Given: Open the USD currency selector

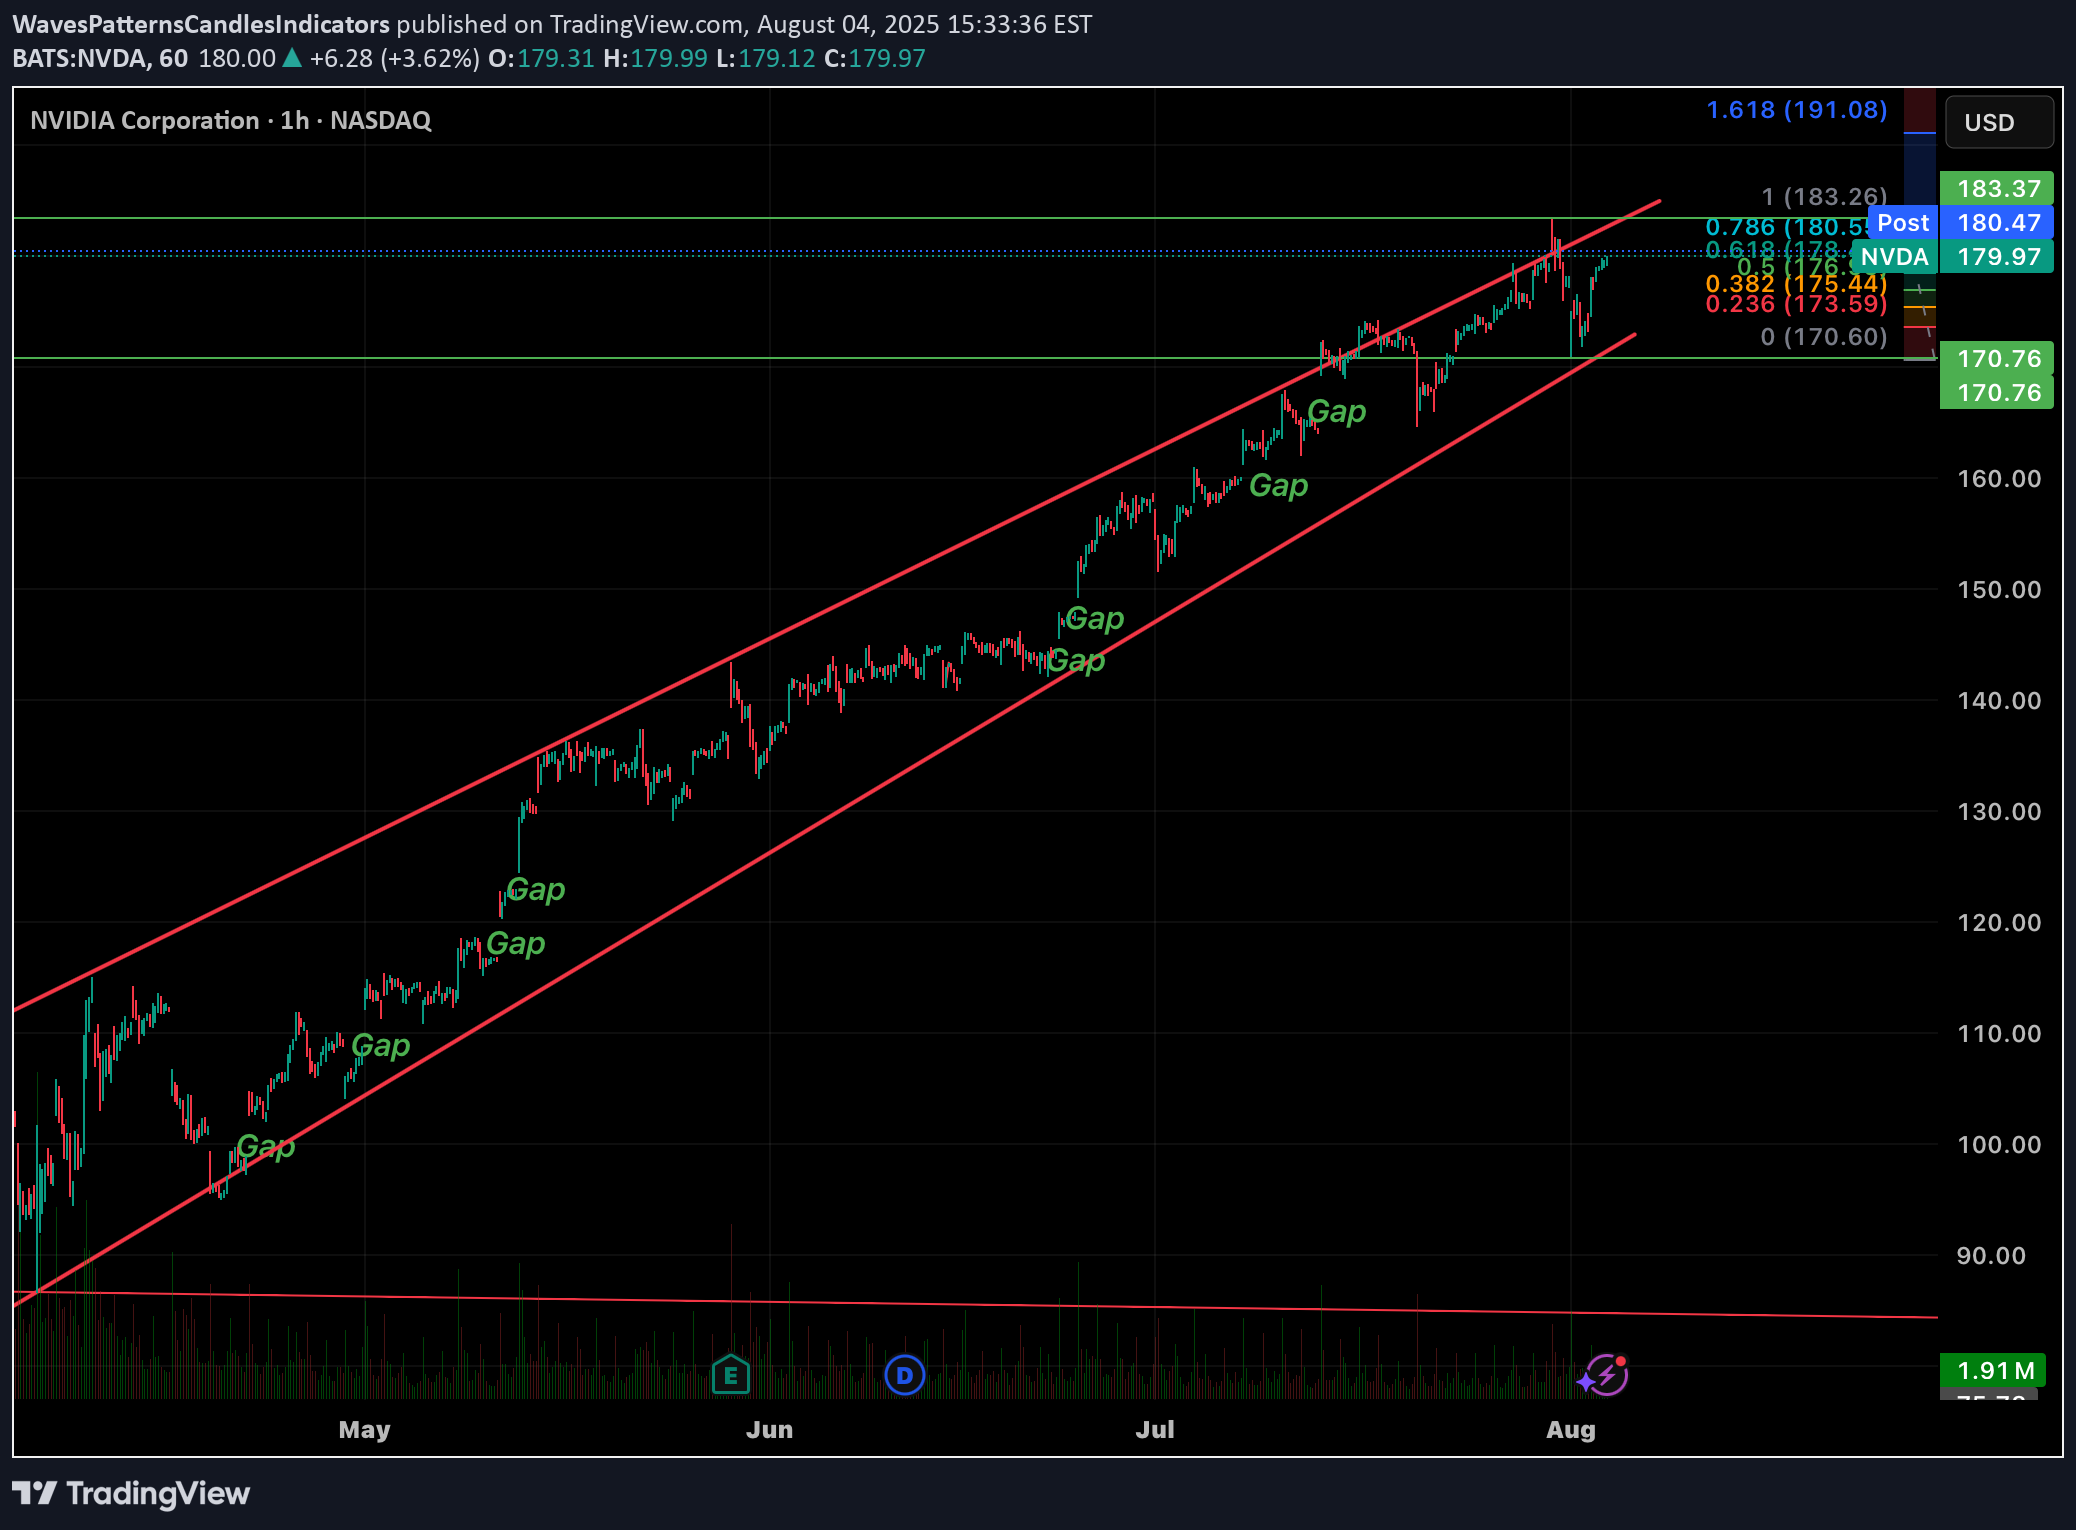Looking at the screenshot, I should (1999, 122).
